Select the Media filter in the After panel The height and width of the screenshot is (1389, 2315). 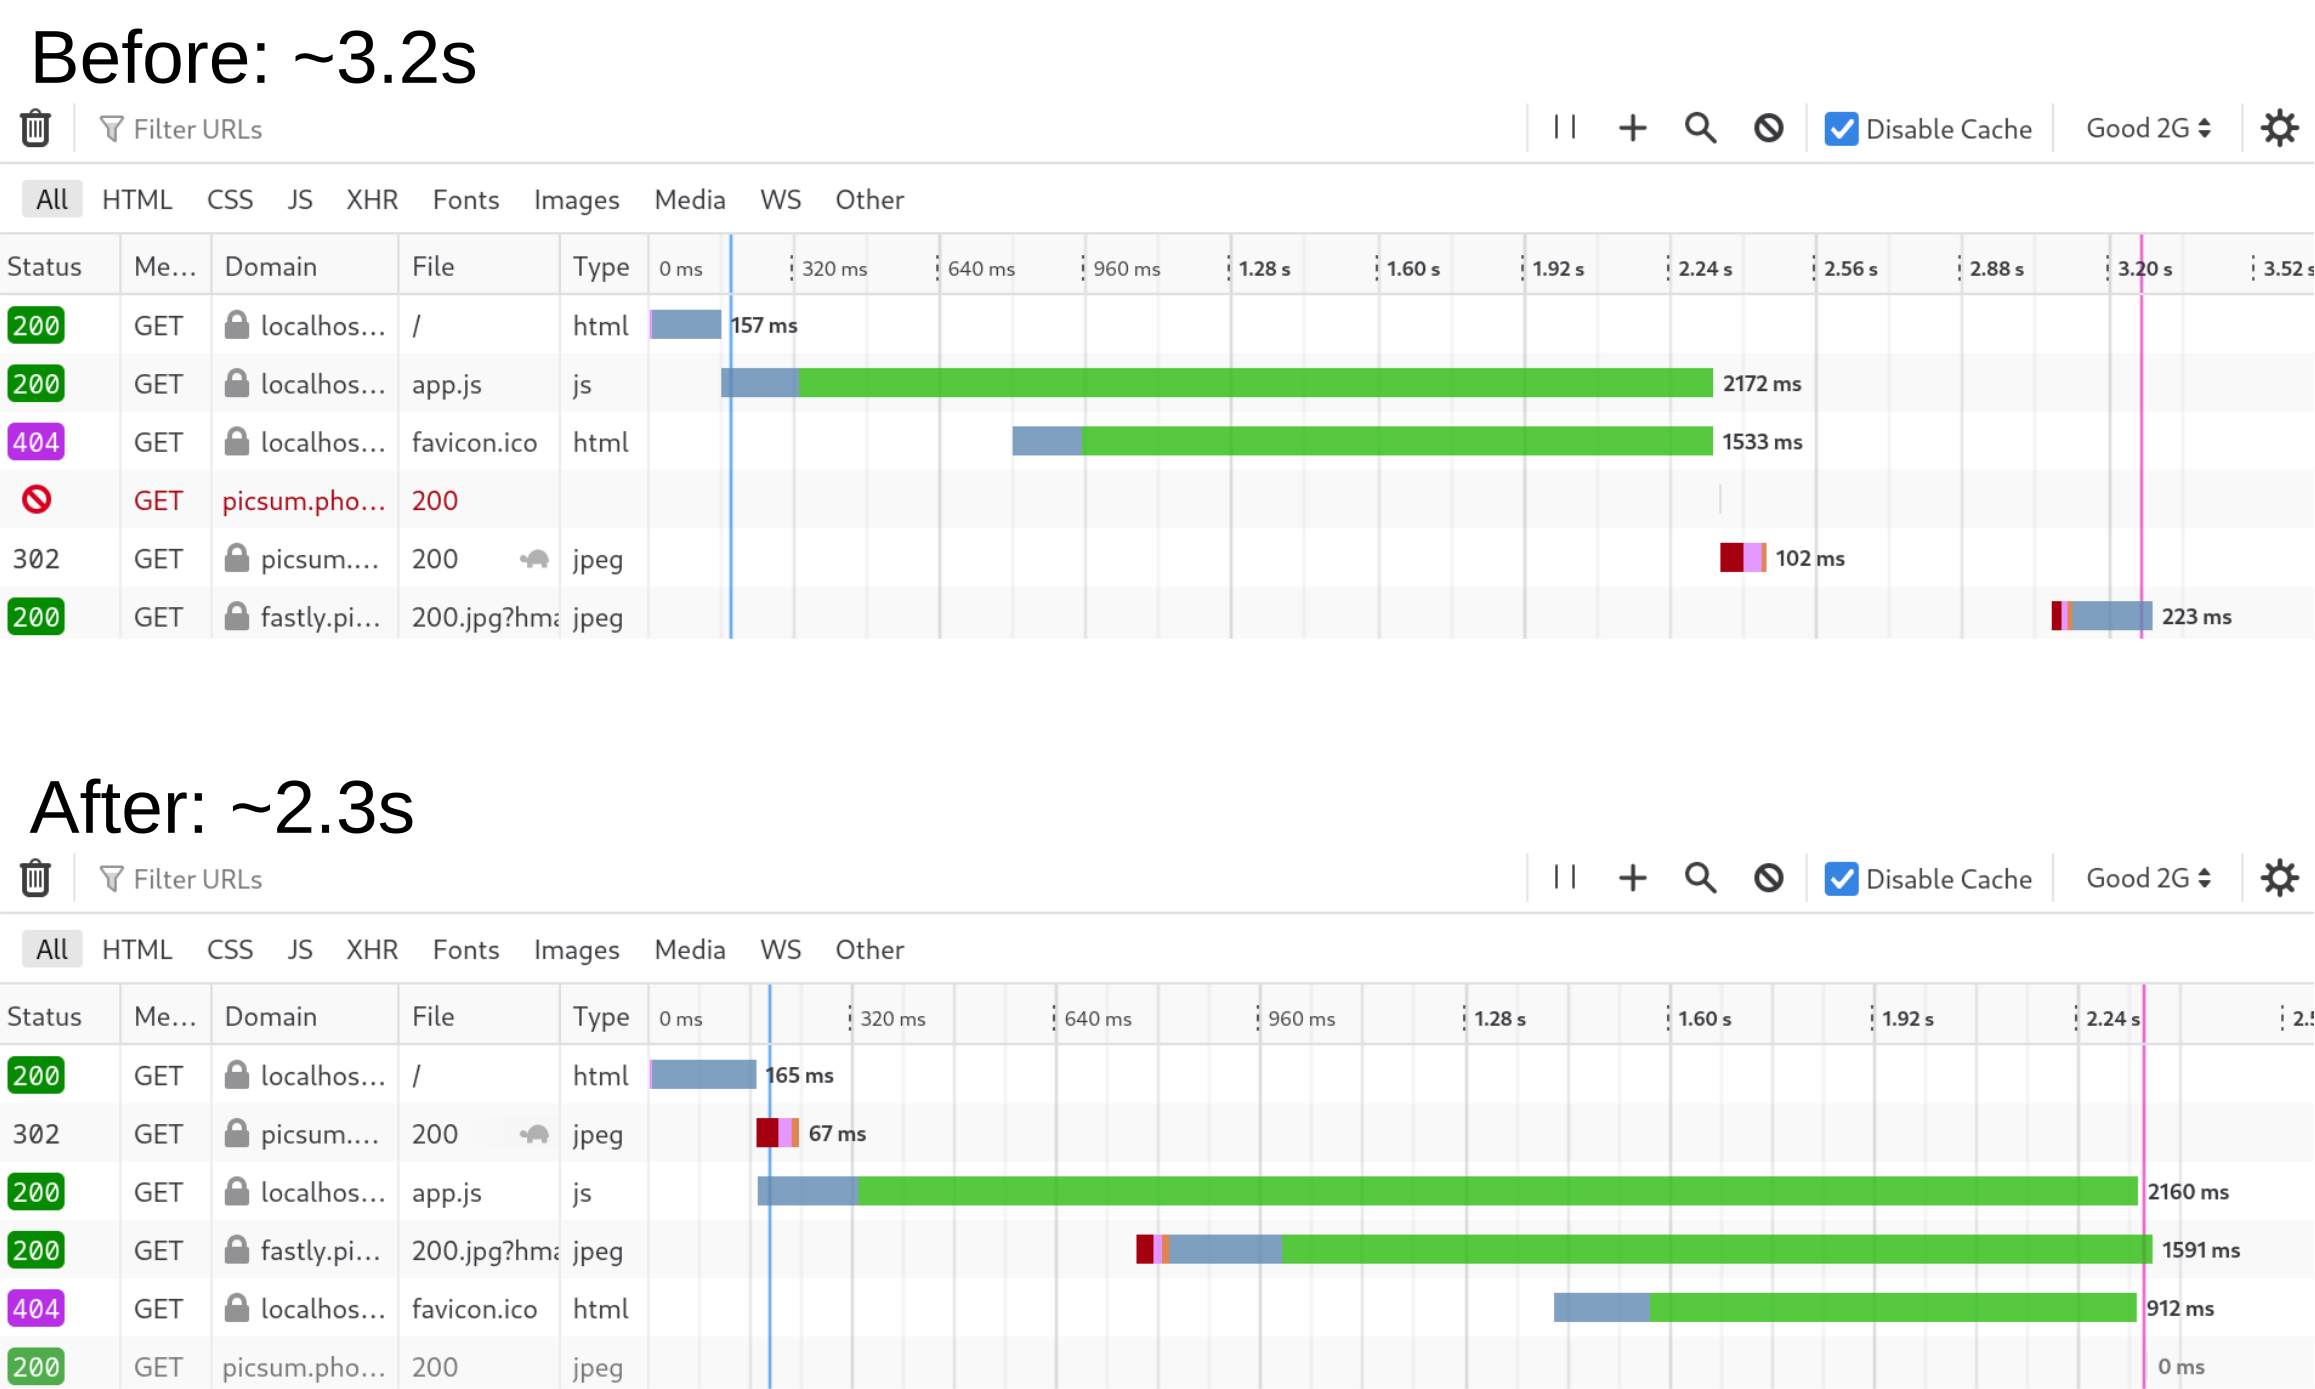coord(690,949)
